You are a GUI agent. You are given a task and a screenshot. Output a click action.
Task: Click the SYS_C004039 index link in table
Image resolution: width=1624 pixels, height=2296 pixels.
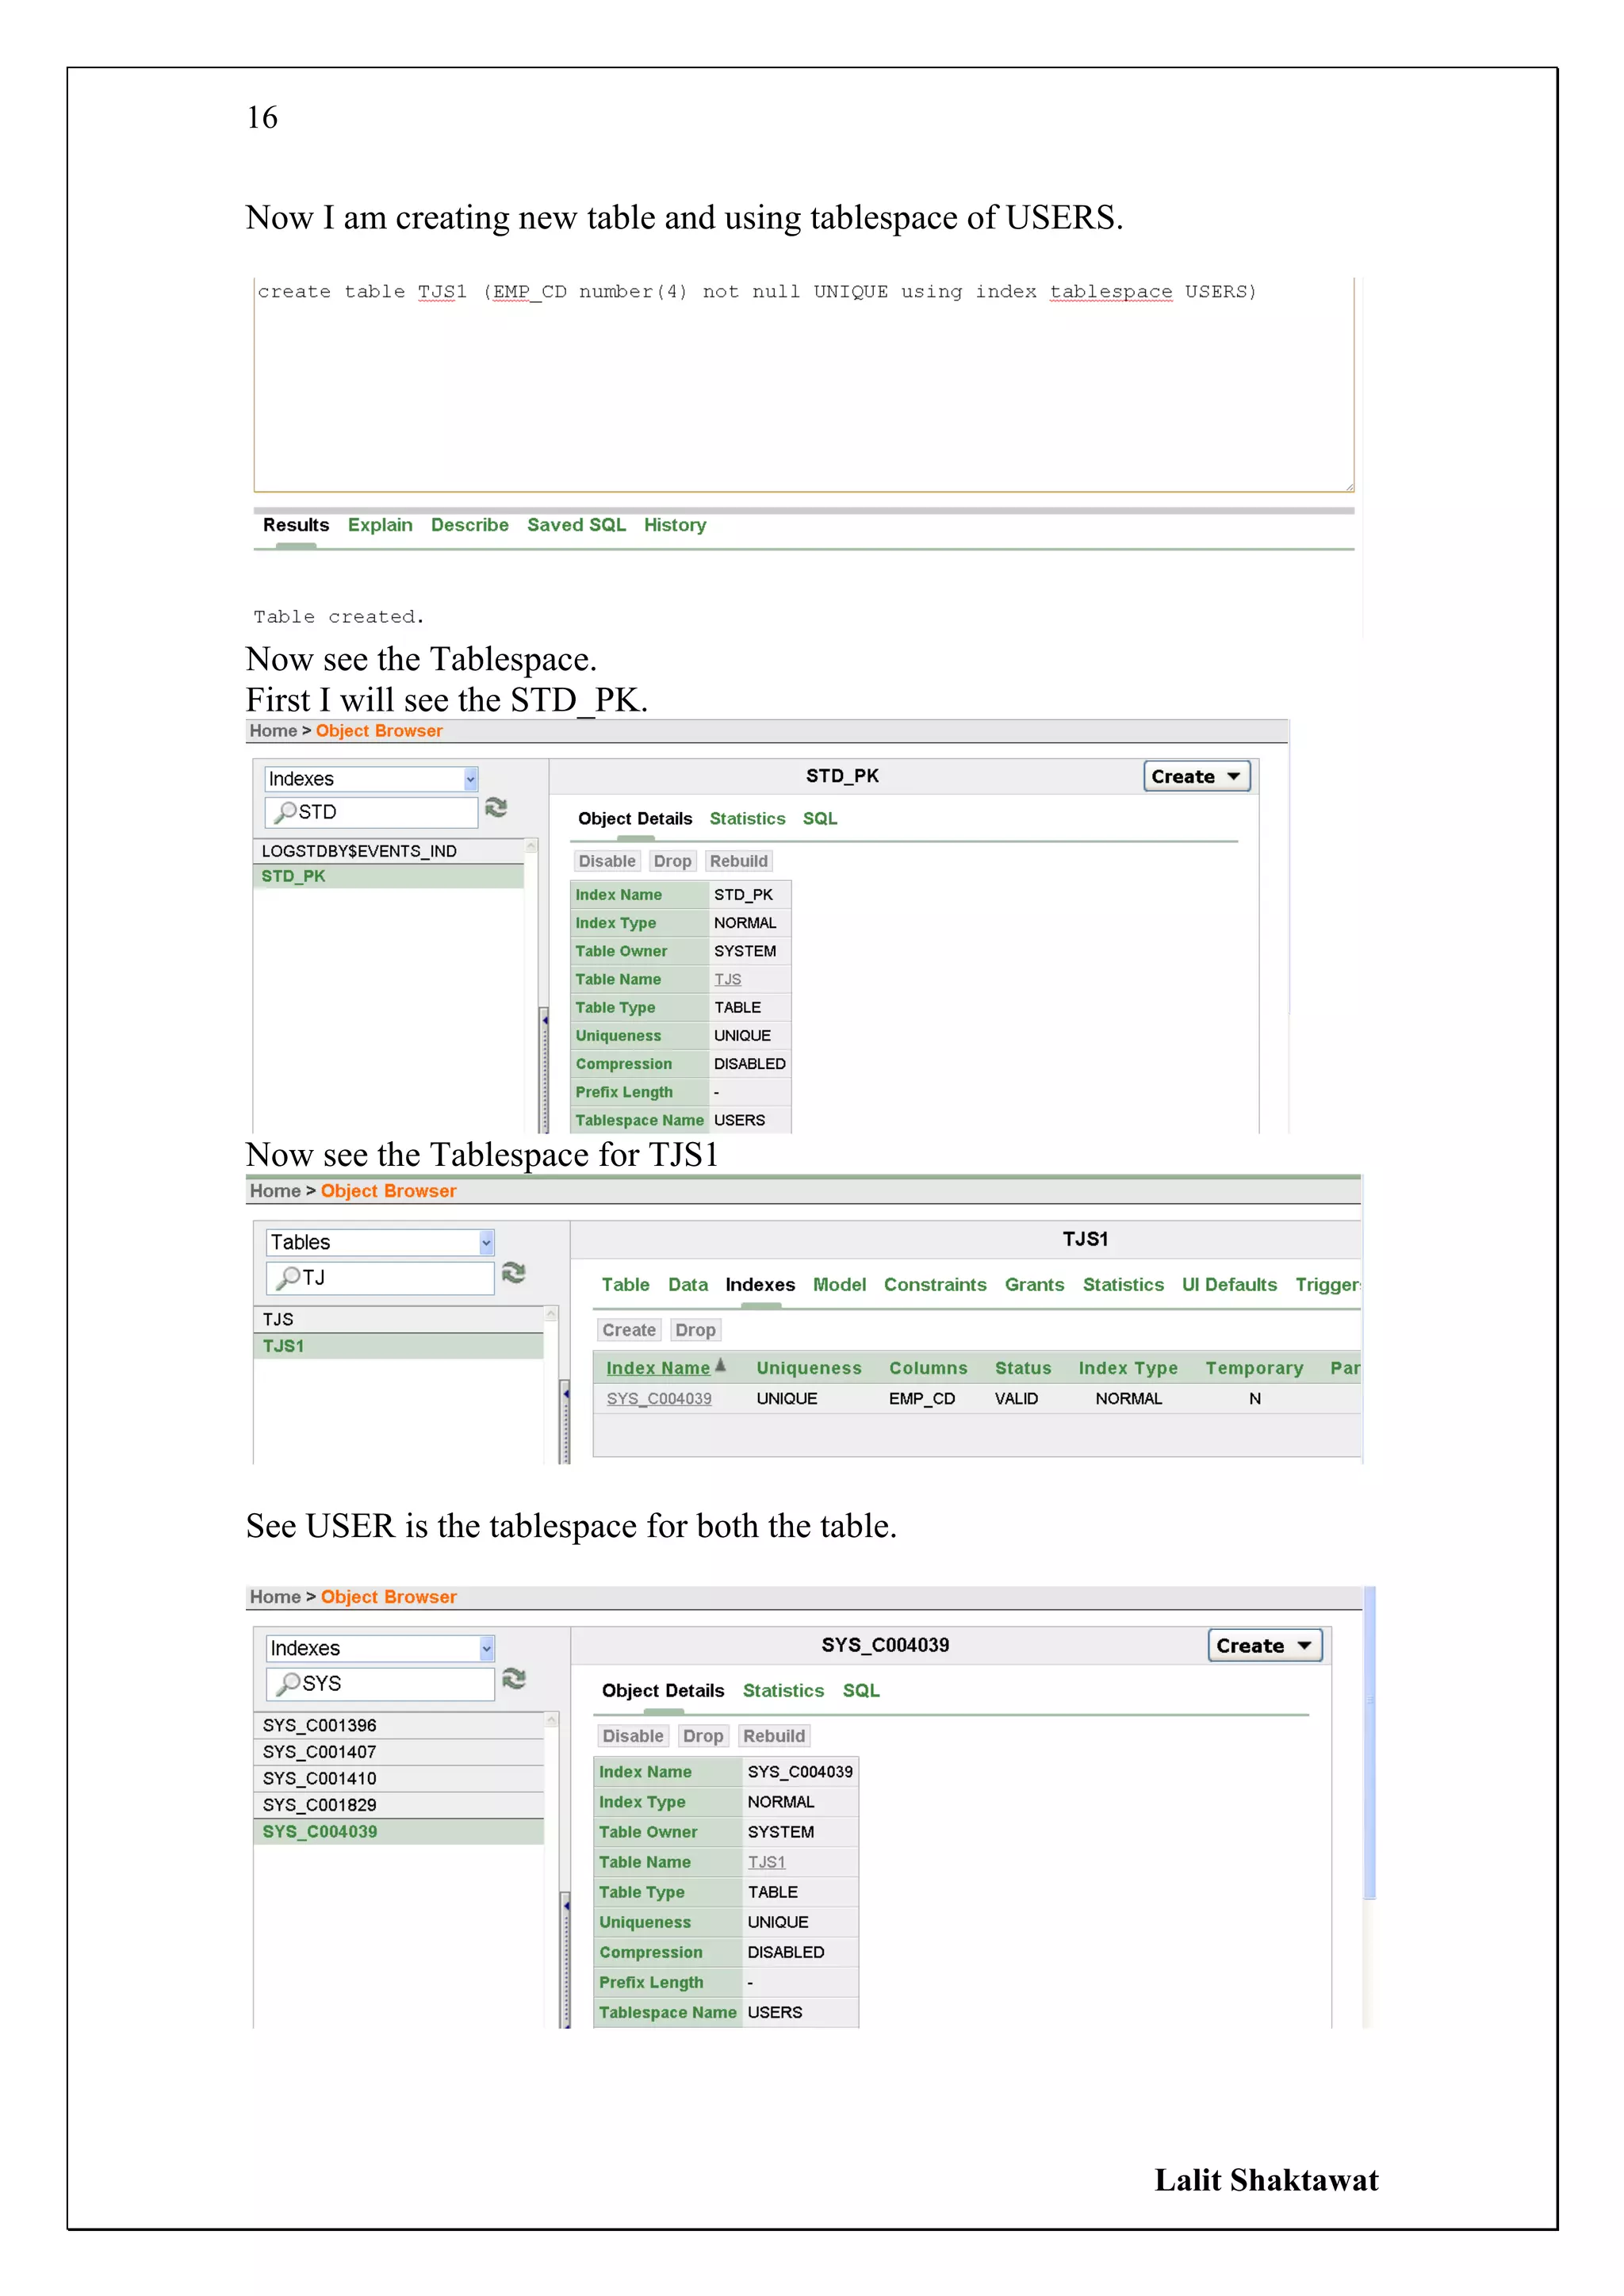pyautogui.click(x=659, y=1398)
